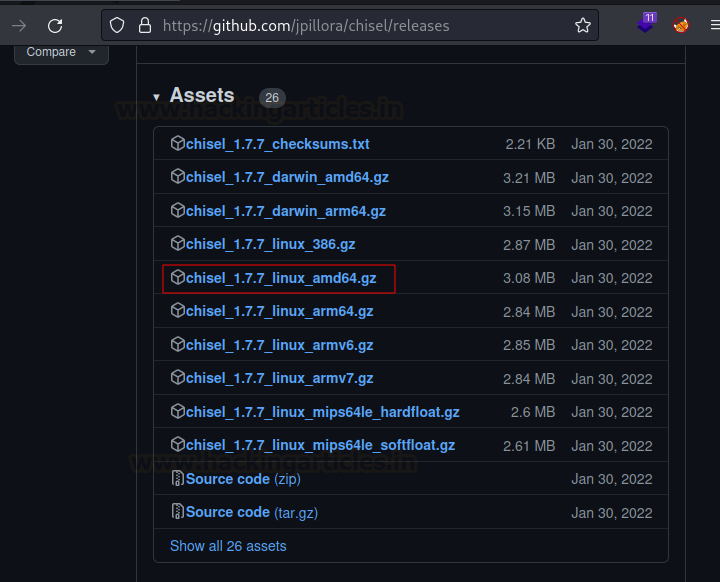Screen dimensions: 720x582
Task: Click package icon beside chisel_1.7.7_linux_arm64.gz
Action: pyautogui.click(x=178, y=311)
